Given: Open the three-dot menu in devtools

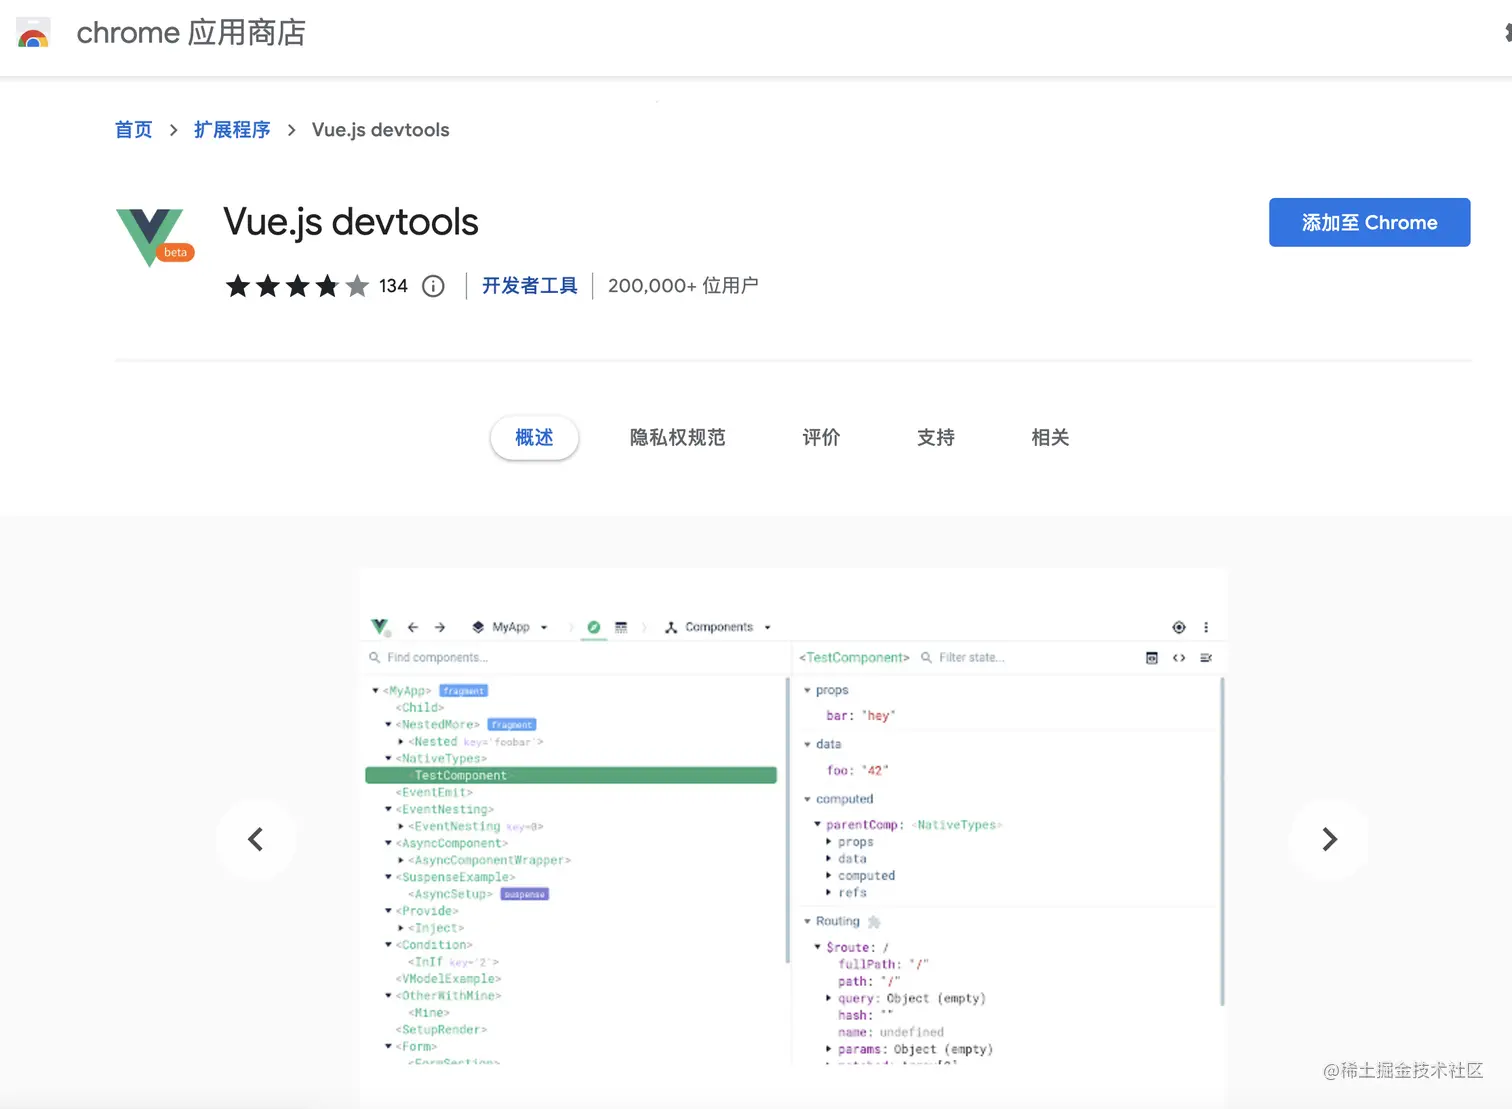Looking at the screenshot, I should (1206, 627).
